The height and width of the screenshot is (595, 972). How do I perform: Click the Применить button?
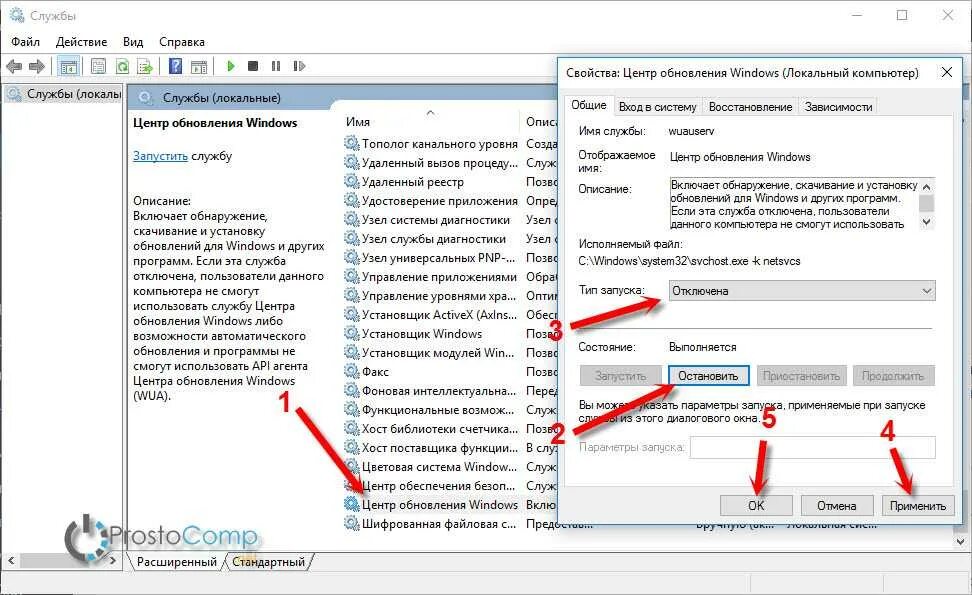(917, 505)
